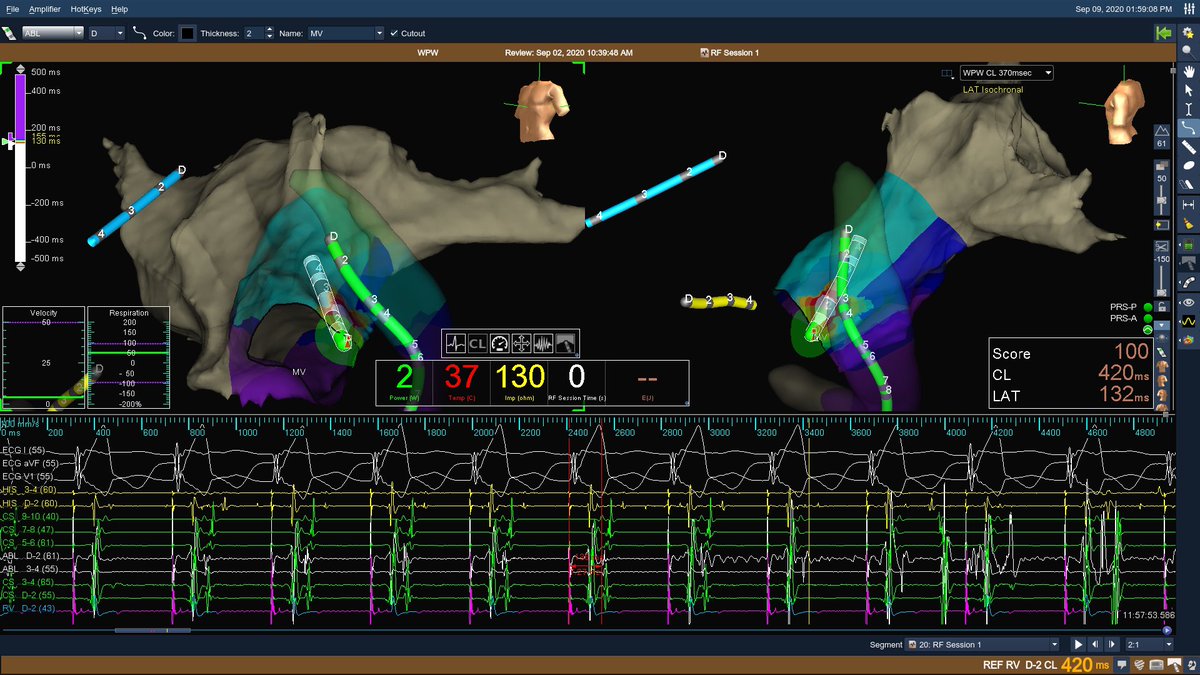Open the WPW CL 370msec map dropdown

(1006, 73)
